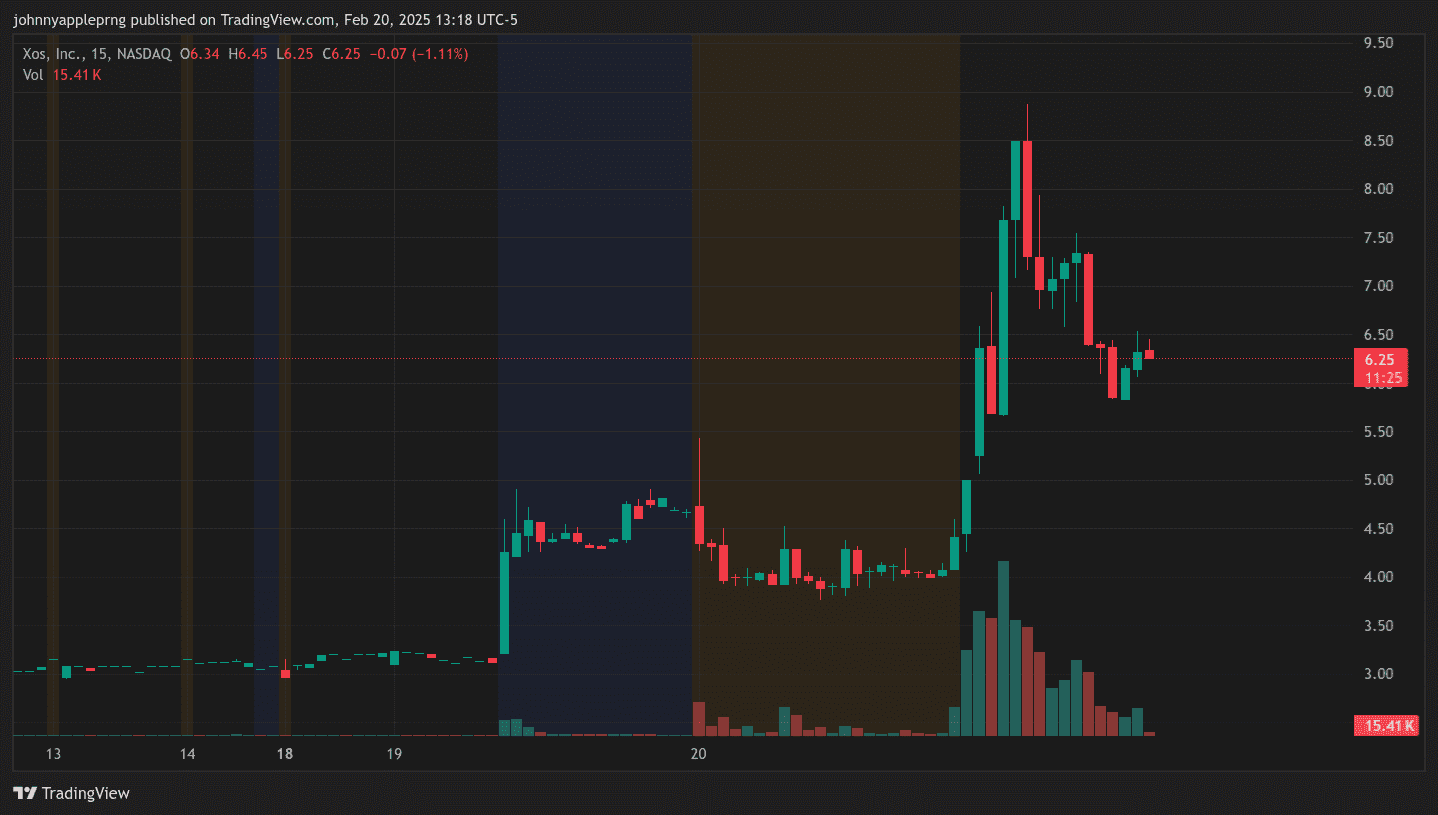The width and height of the screenshot is (1438, 815).
Task: Click the low value L6.25
Action: point(294,54)
